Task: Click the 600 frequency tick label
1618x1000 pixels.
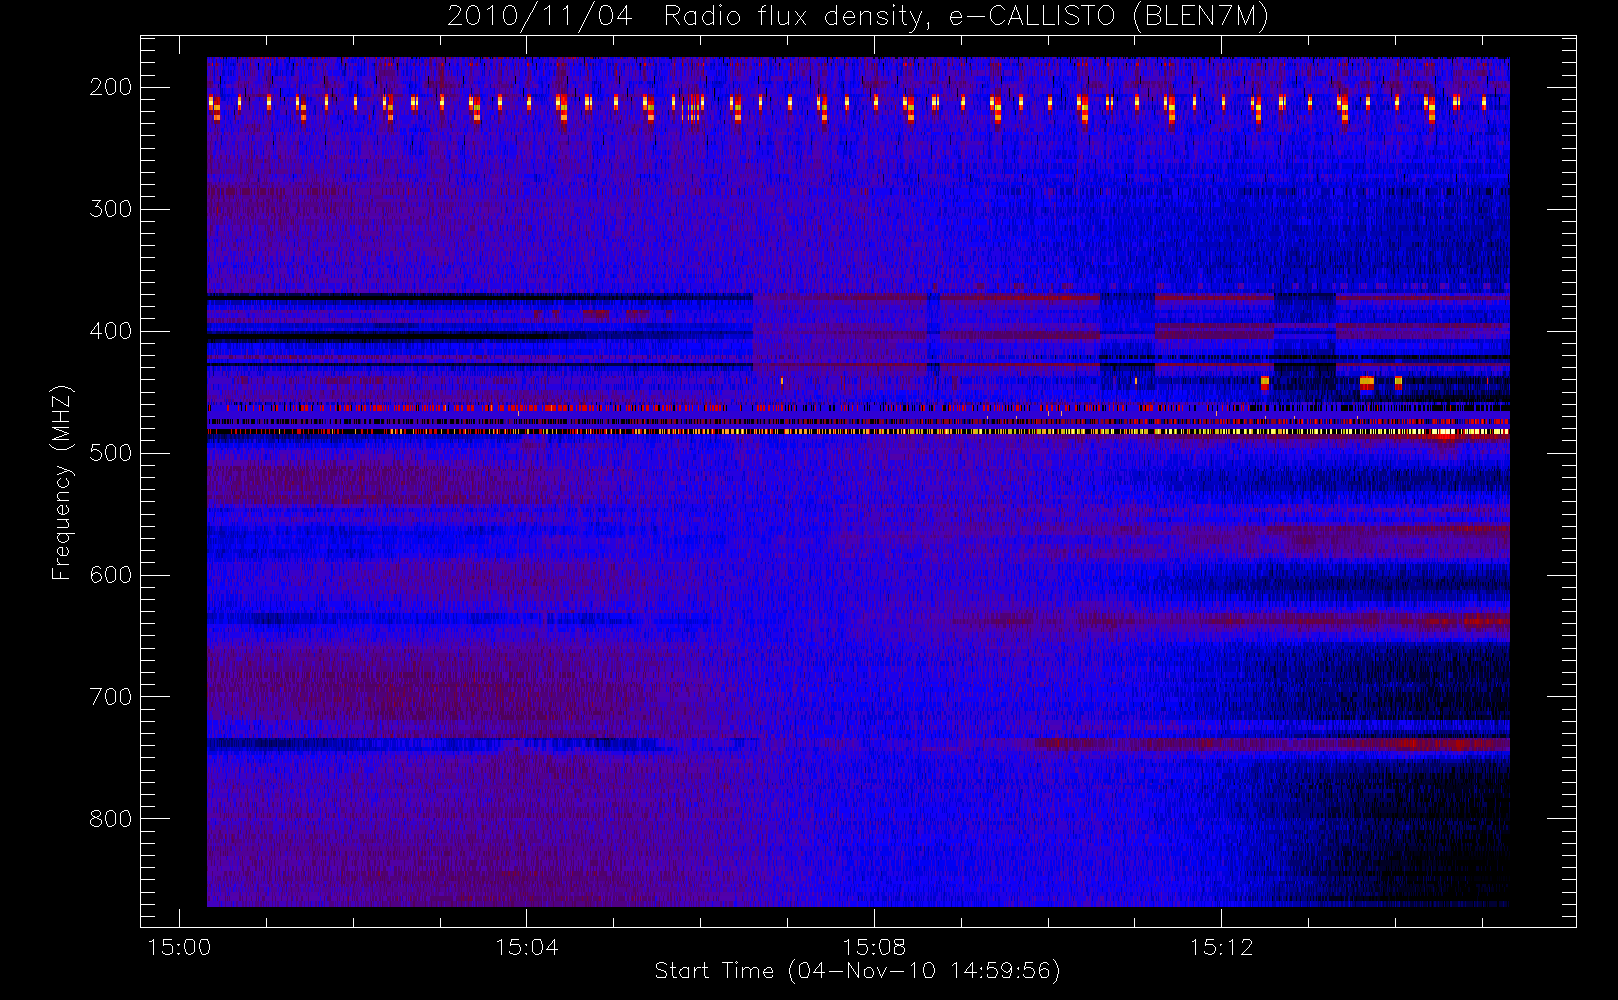Action: 111,575
